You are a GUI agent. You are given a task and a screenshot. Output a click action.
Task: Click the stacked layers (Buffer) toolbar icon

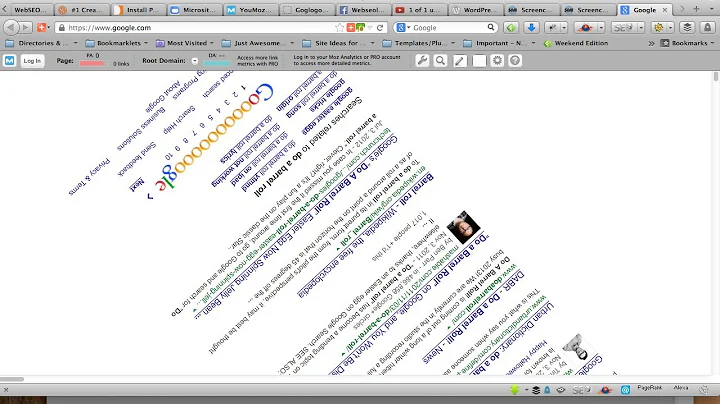[687, 28]
